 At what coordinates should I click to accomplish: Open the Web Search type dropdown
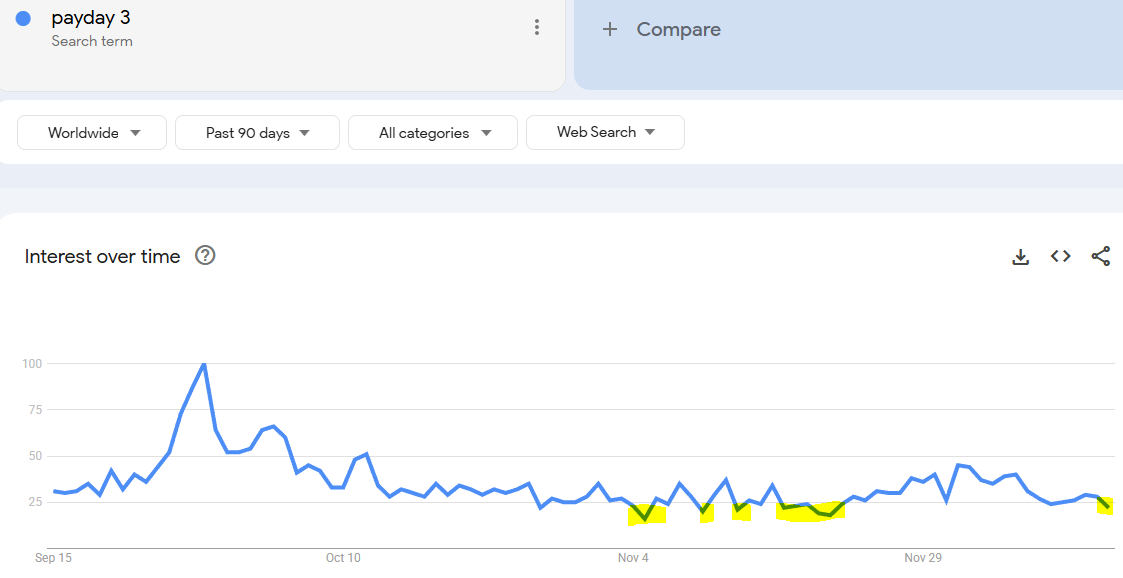[x=605, y=132]
